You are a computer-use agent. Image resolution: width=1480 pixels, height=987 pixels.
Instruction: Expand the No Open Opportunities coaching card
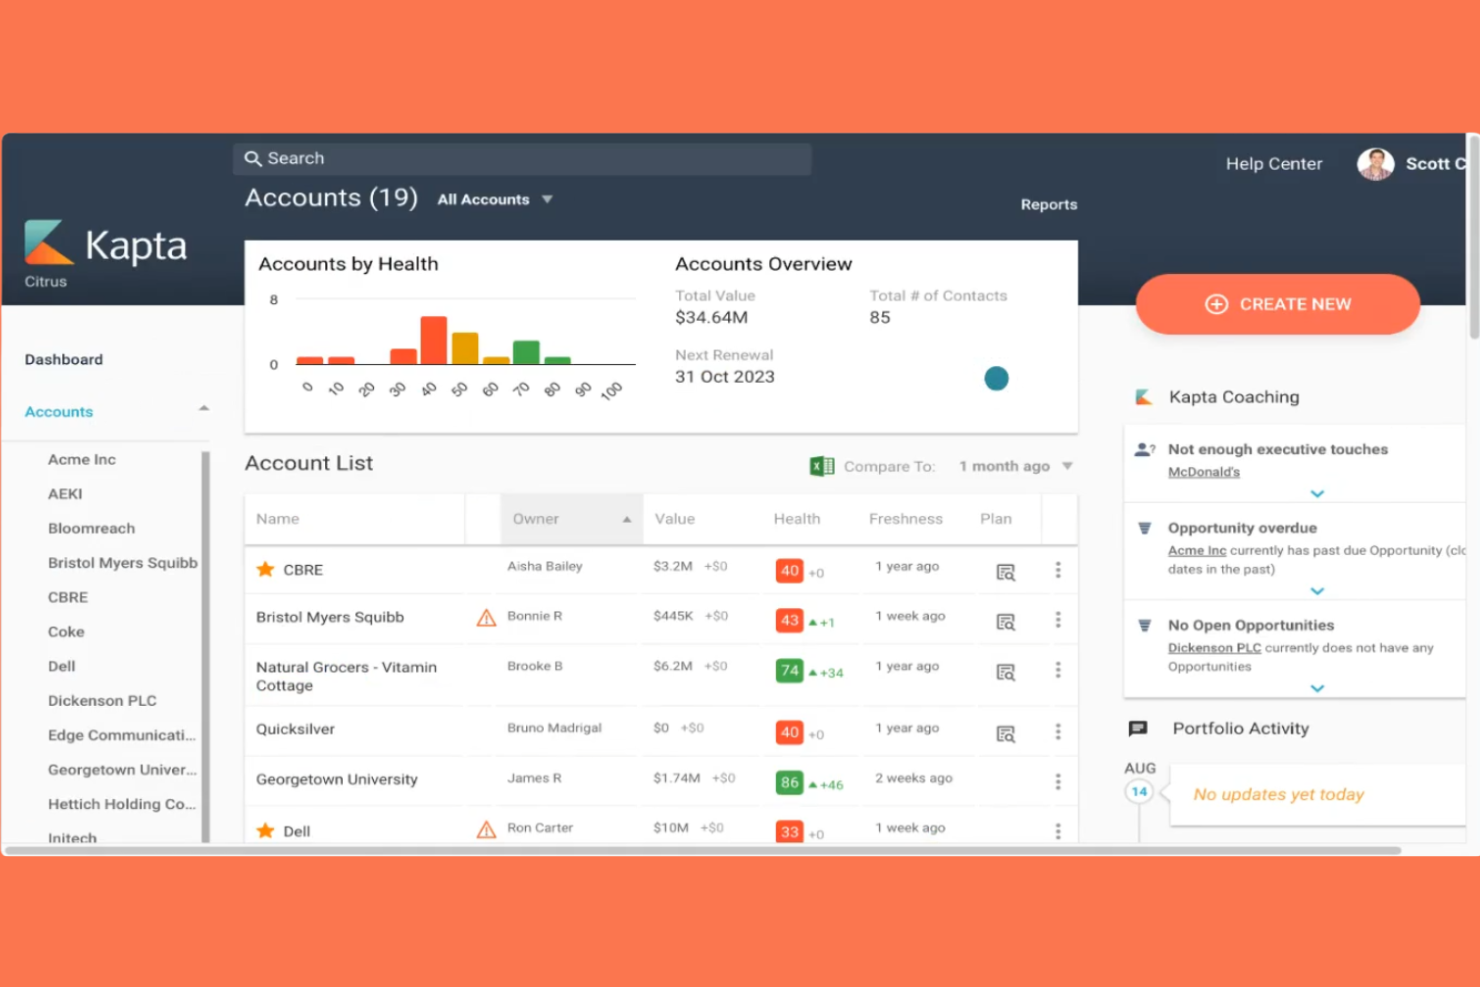[x=1317, y=688]
